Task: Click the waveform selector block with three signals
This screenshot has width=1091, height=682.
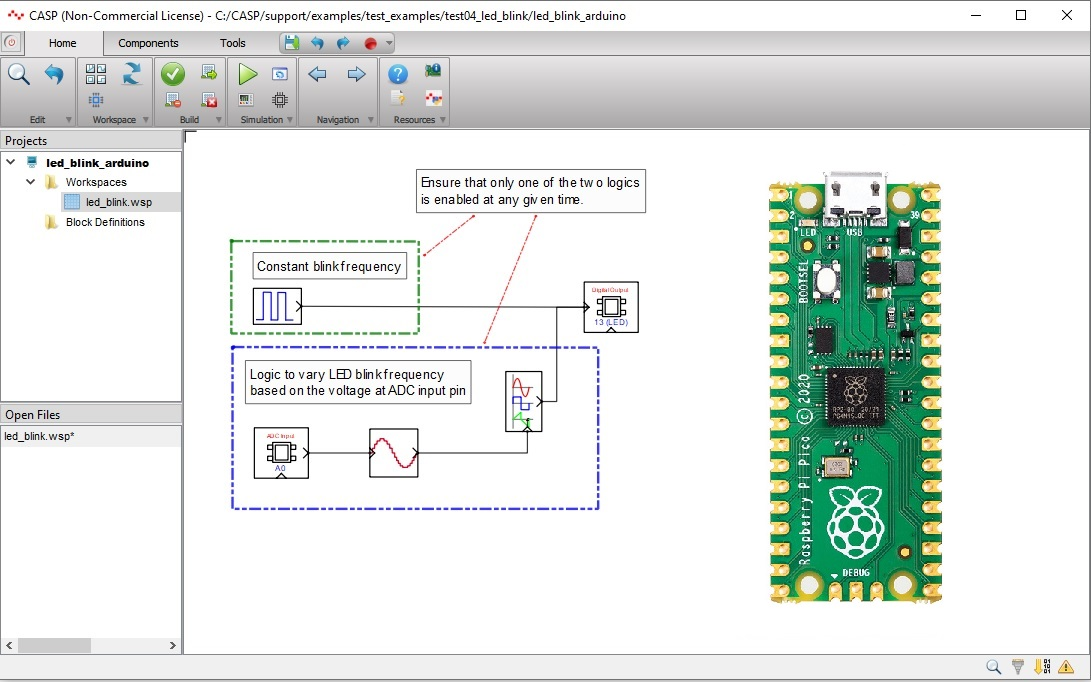Action: (523, 401)
